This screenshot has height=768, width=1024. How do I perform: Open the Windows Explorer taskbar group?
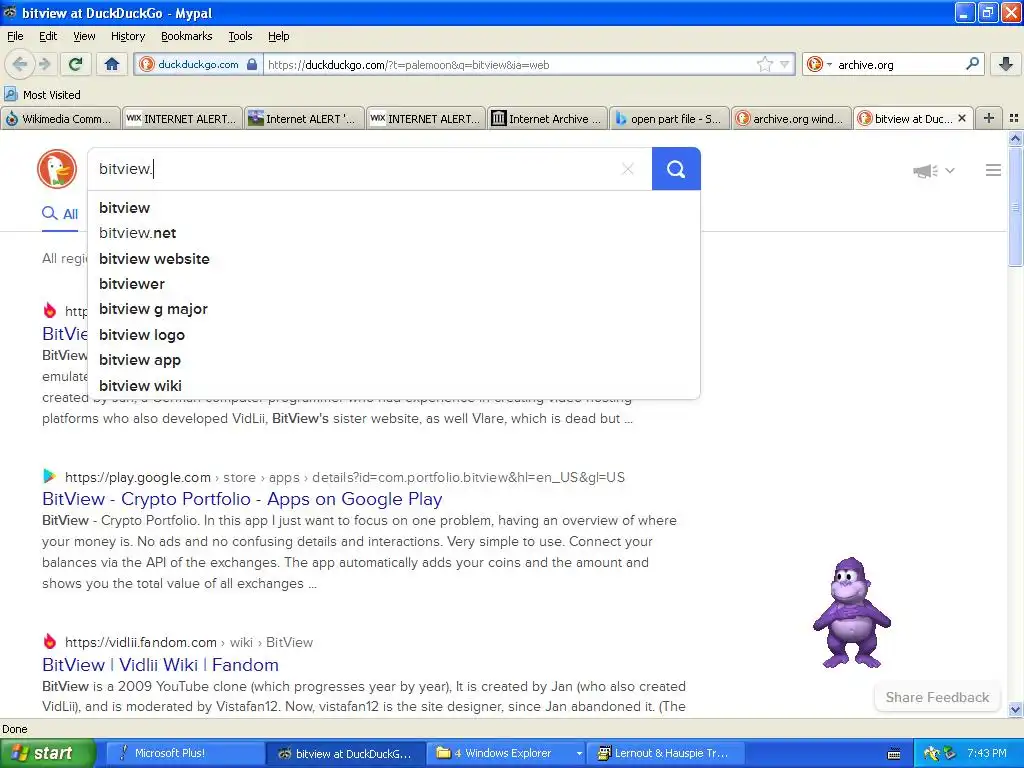[506, 753]
